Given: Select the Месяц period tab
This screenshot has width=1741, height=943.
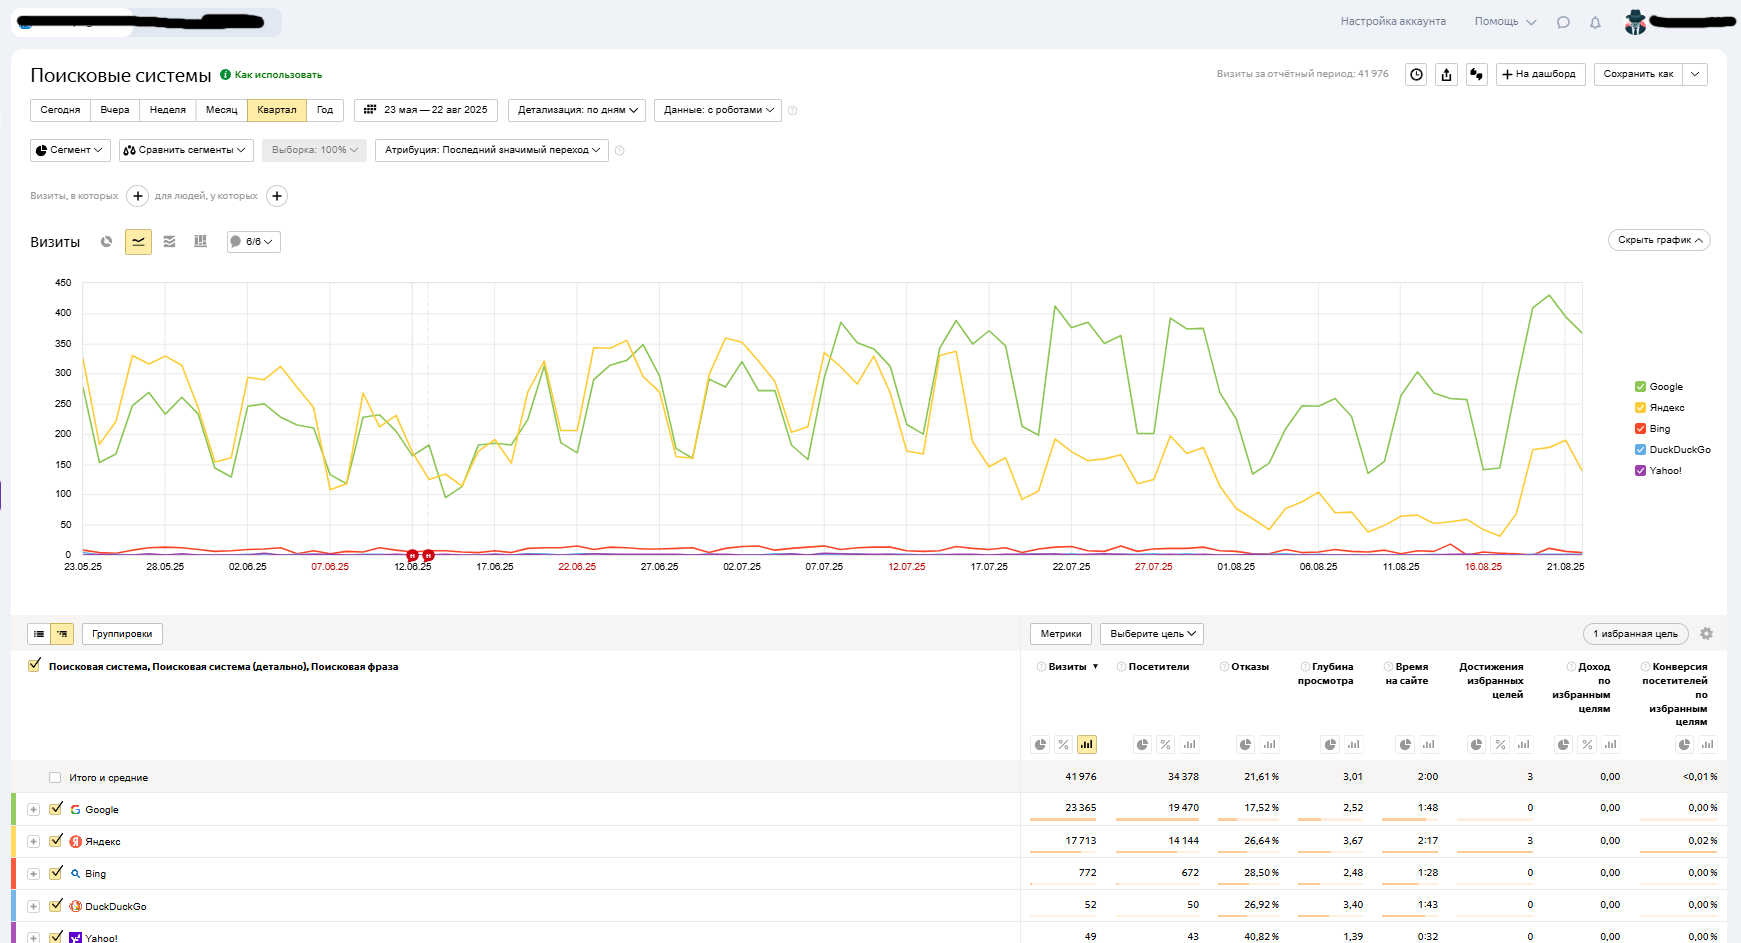Looking at the screenshot, I should coord(222,110).
